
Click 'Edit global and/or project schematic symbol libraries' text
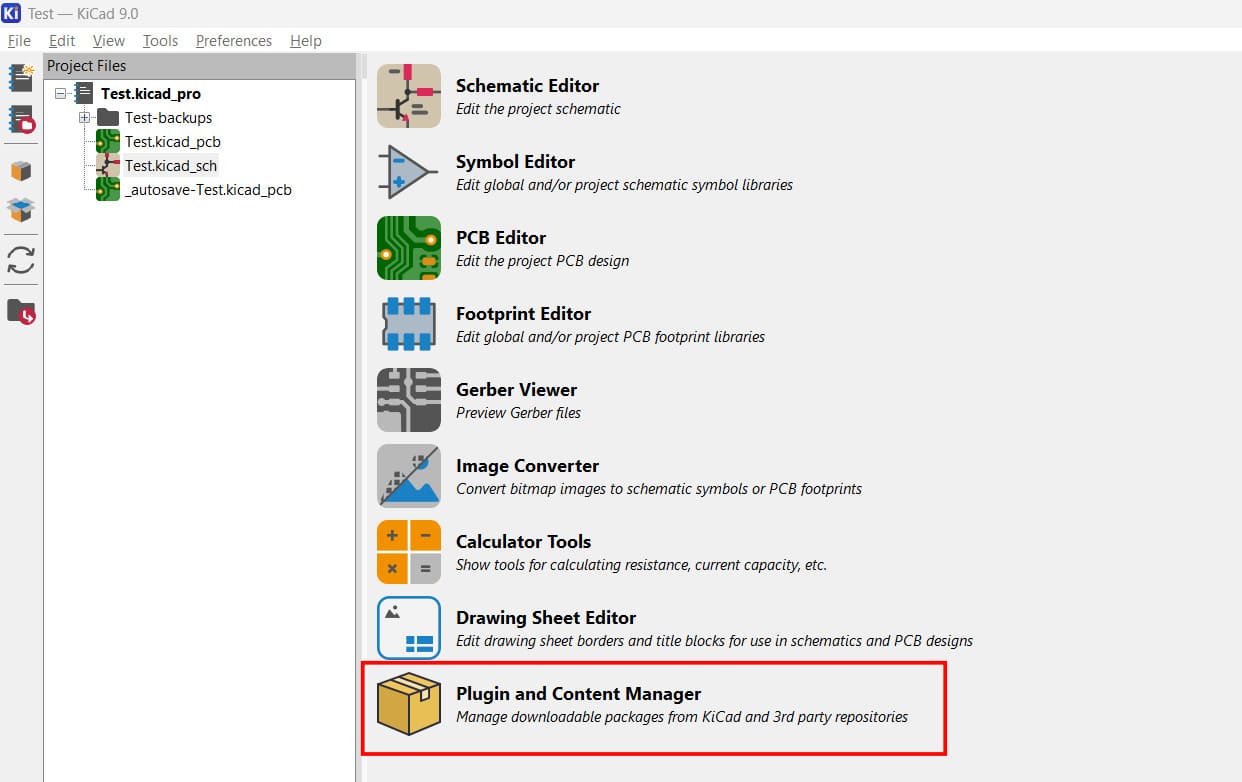pyautogui.click(x=624, y=185)
